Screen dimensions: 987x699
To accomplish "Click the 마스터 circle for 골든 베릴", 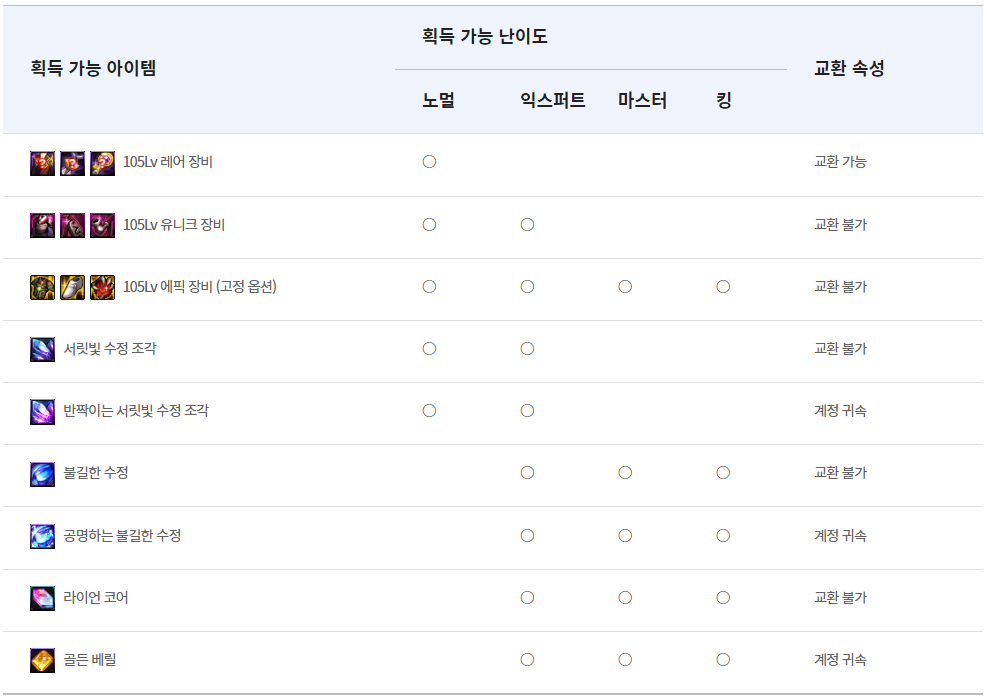I will (625, 659).
